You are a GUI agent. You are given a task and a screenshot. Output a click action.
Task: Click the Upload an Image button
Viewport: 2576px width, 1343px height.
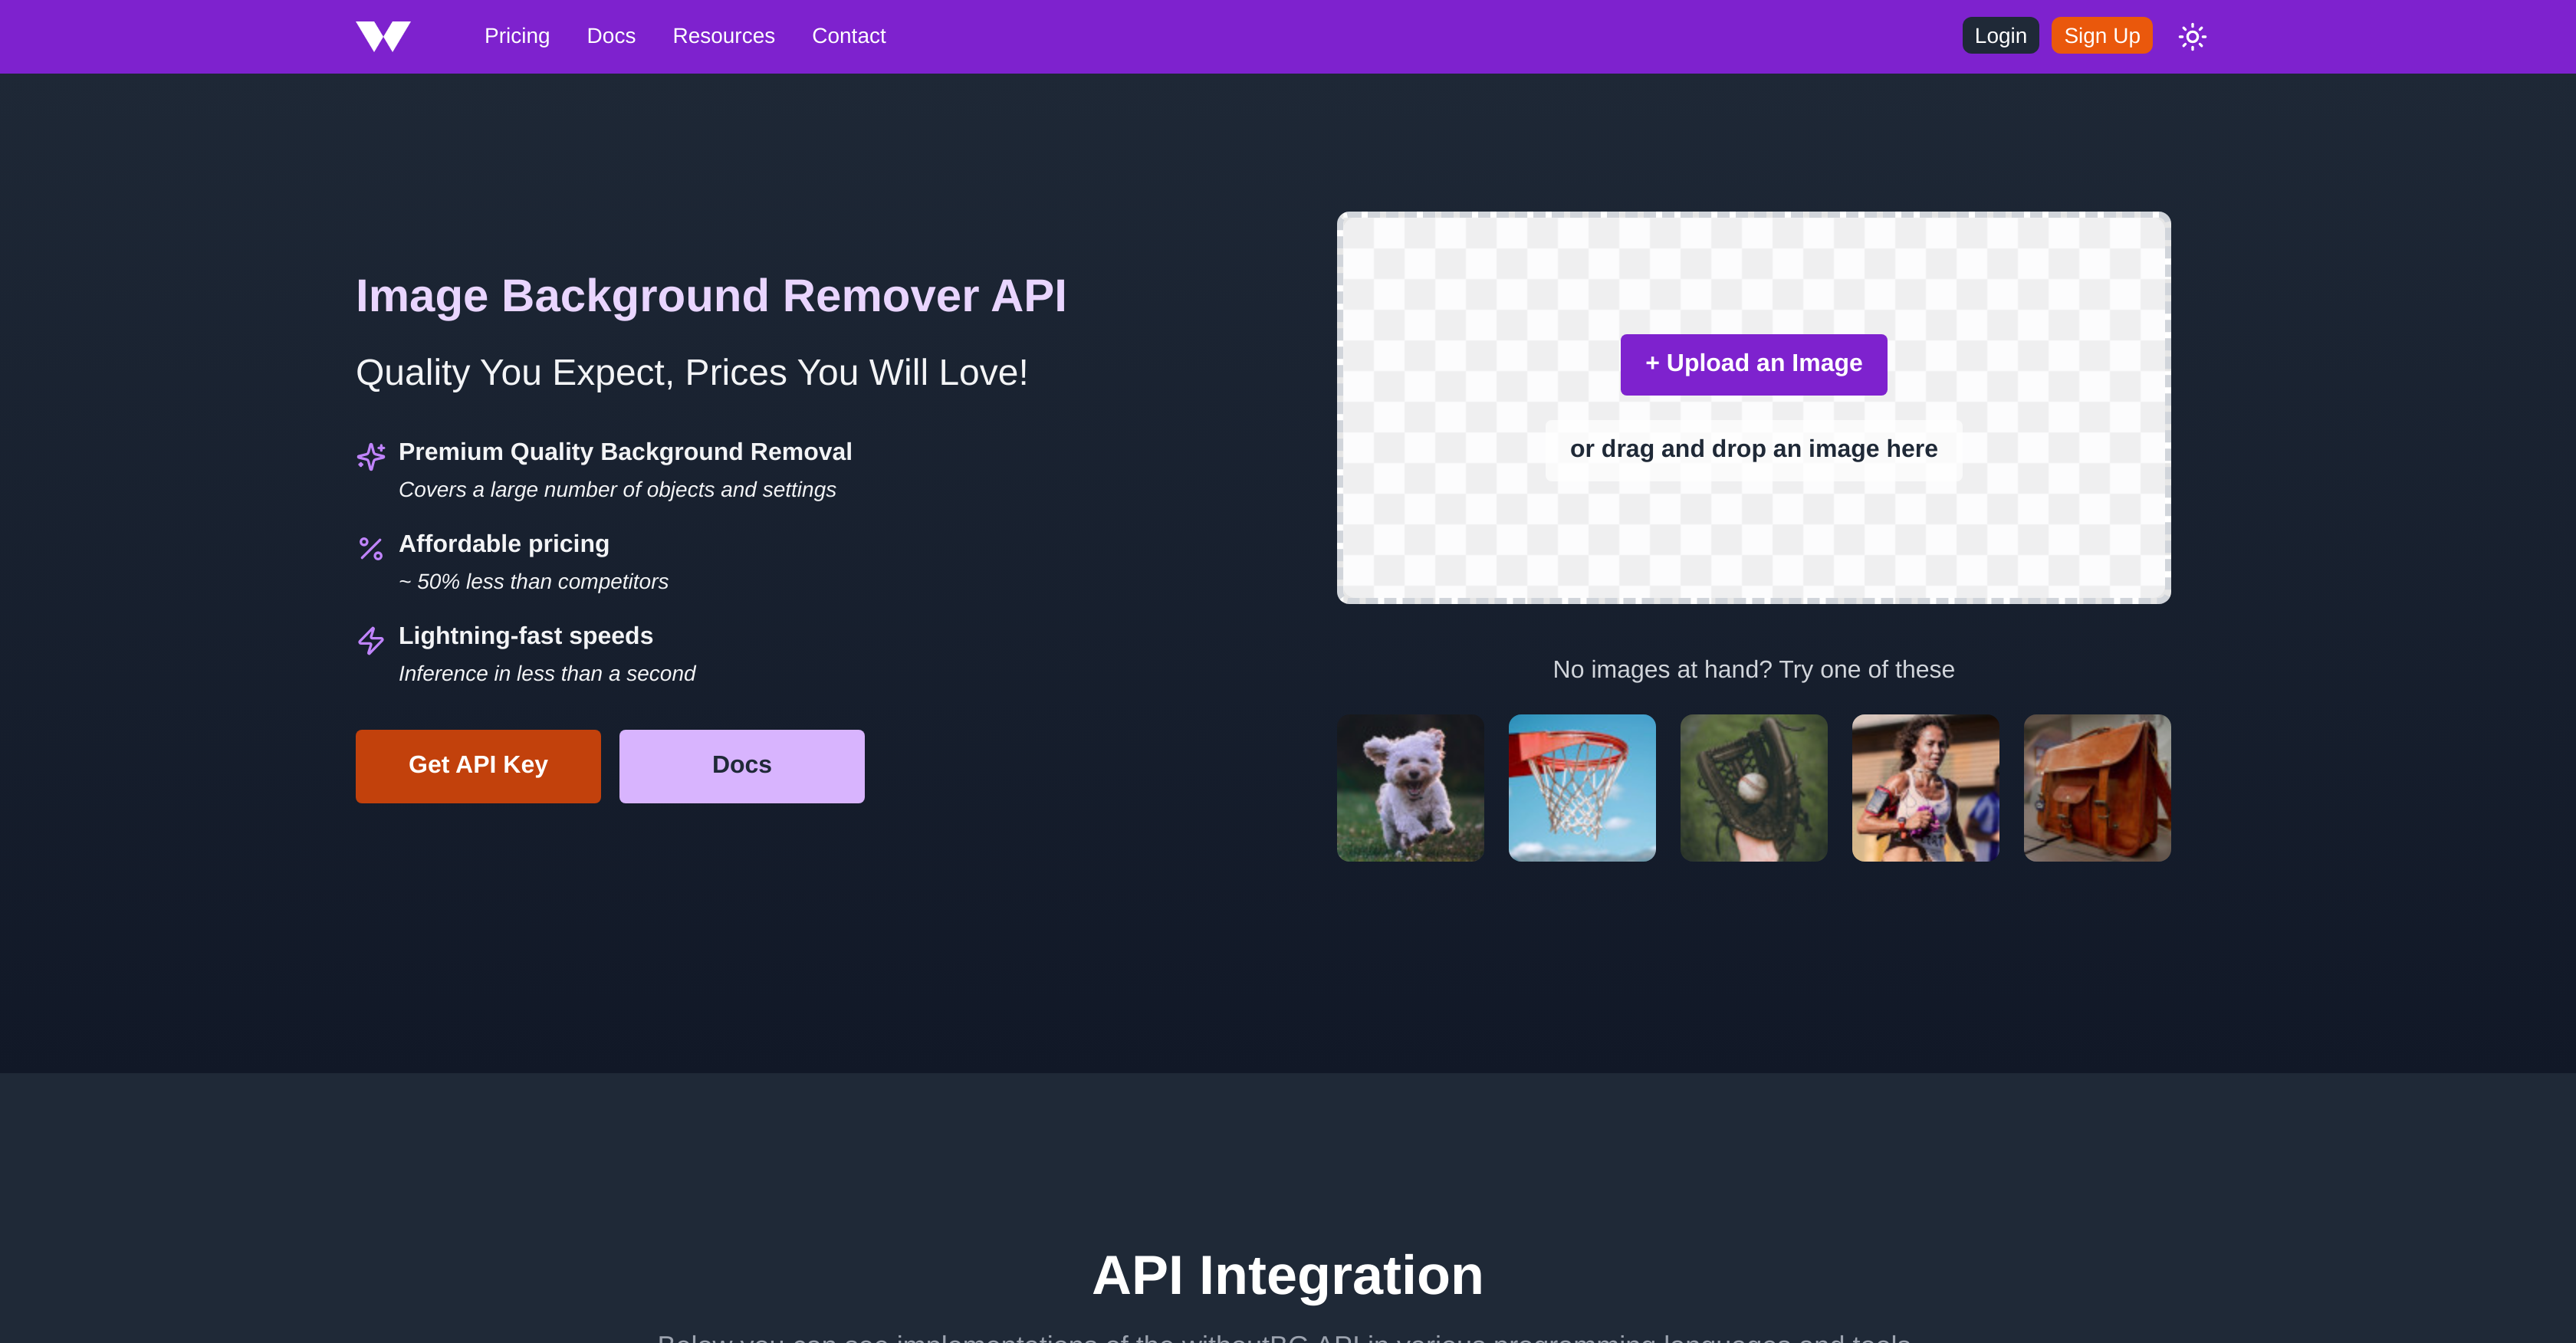pyautogui.click(x=1753, y=364)
